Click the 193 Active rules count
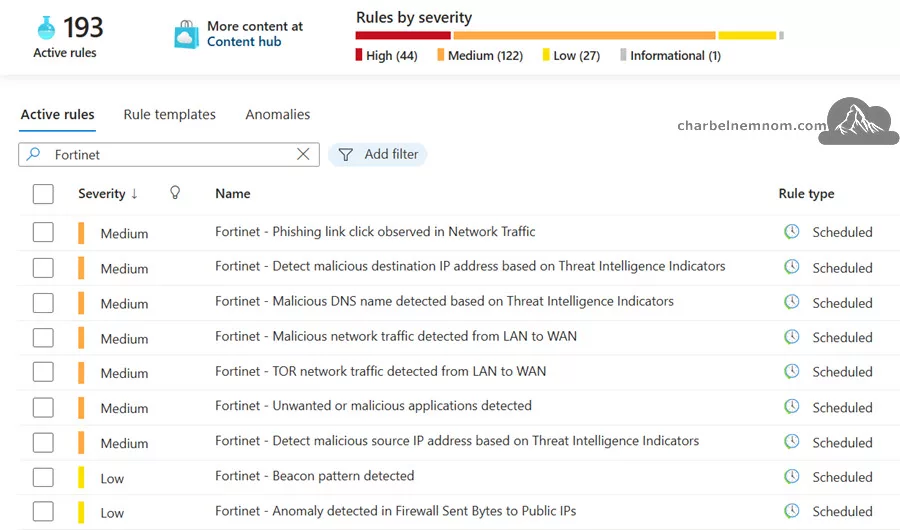The width and height of the screenshot is (900, 530). point(83,28)
